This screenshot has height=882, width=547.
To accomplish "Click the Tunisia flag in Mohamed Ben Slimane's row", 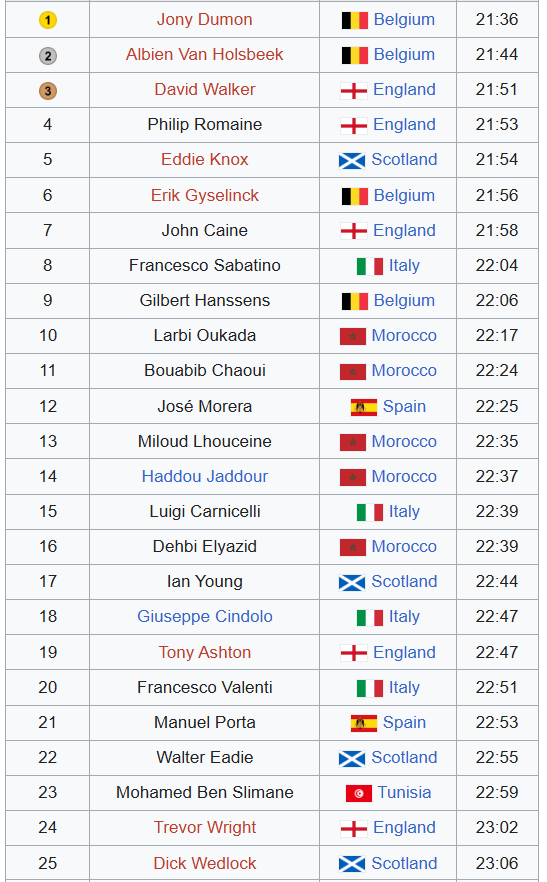I will pyautogui.click(x=358, y=793).
